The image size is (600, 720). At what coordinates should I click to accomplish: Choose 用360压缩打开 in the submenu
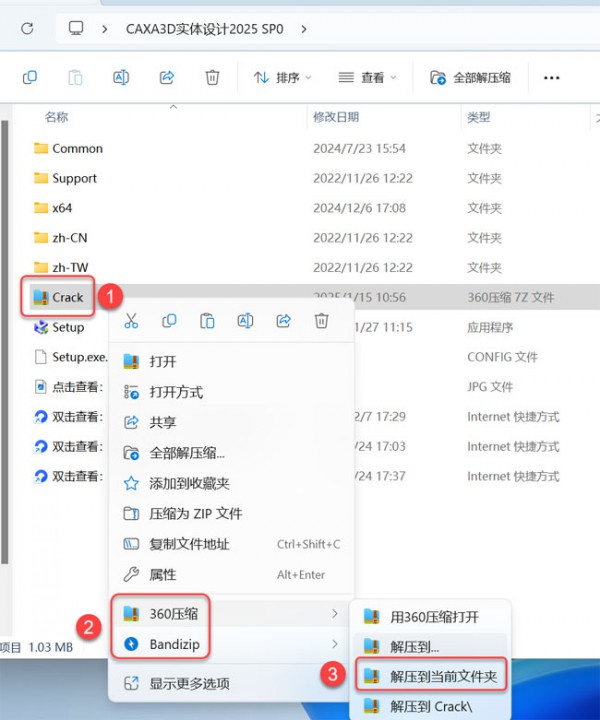point(431,617)
